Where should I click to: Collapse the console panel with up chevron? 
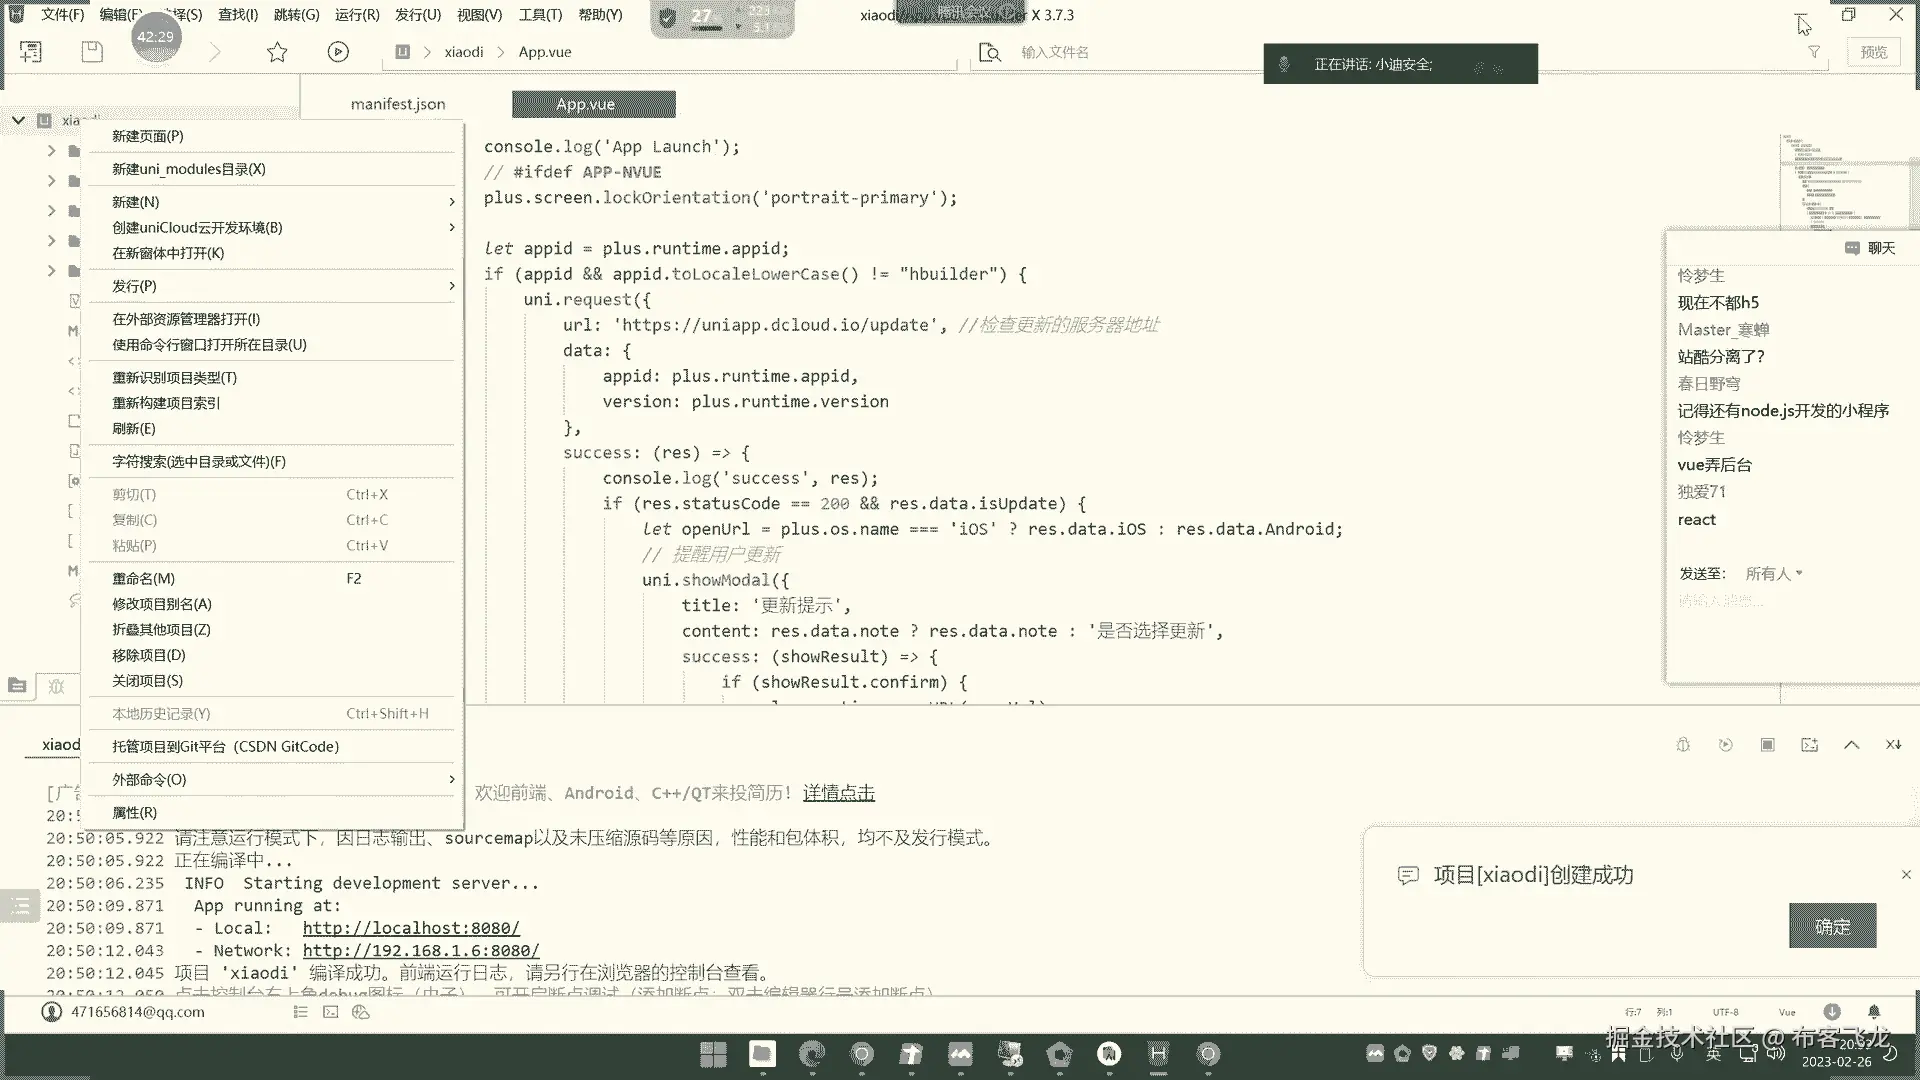coord(1851,745)
